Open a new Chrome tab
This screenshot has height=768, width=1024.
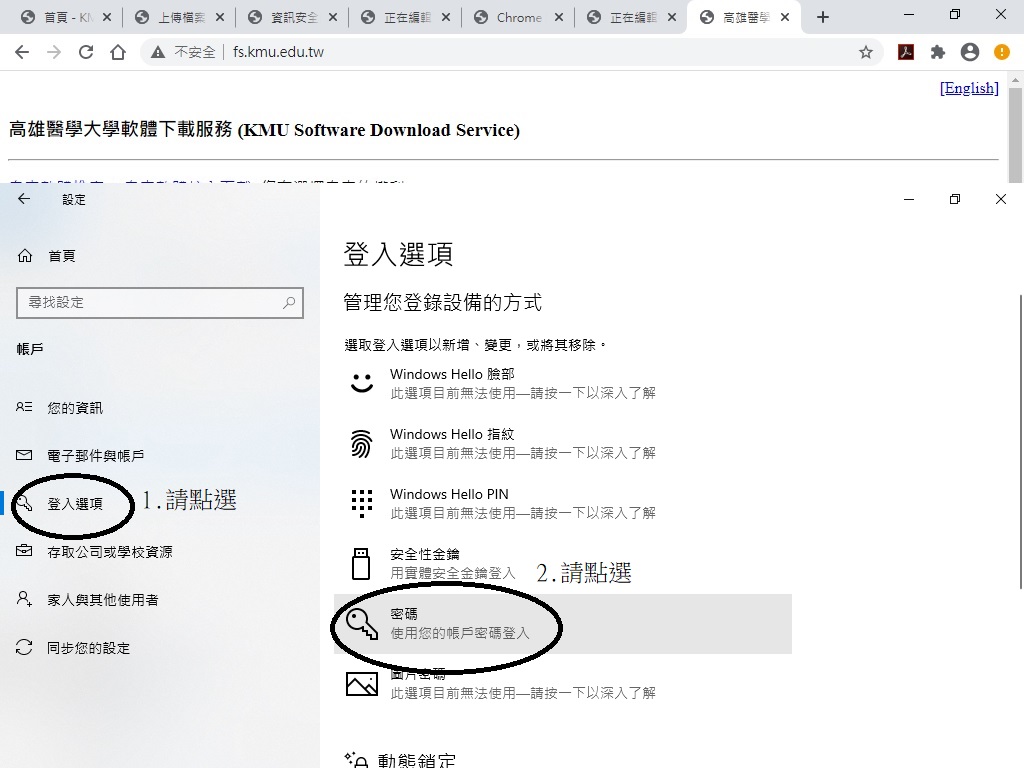[823, 18]
